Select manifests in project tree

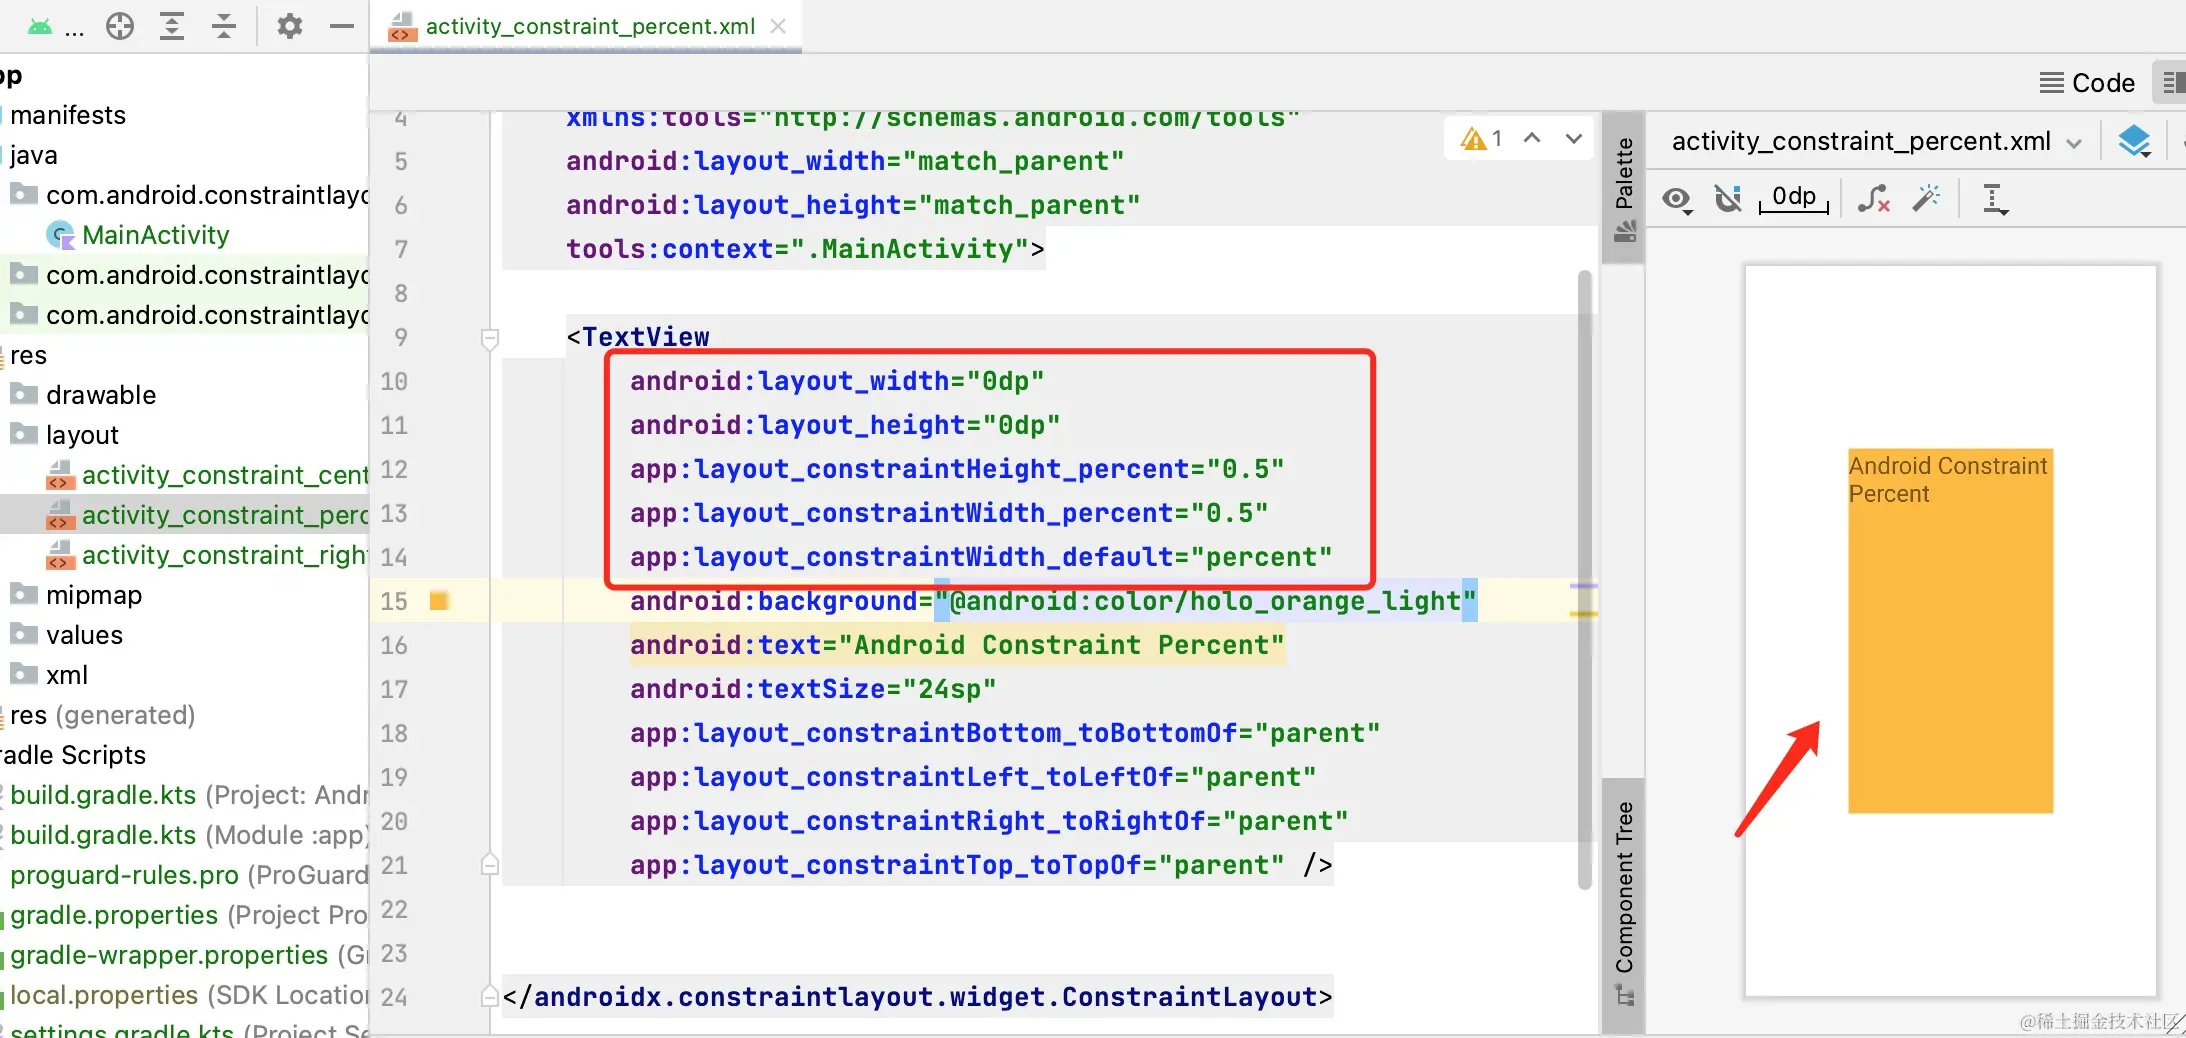pos(68,115)
